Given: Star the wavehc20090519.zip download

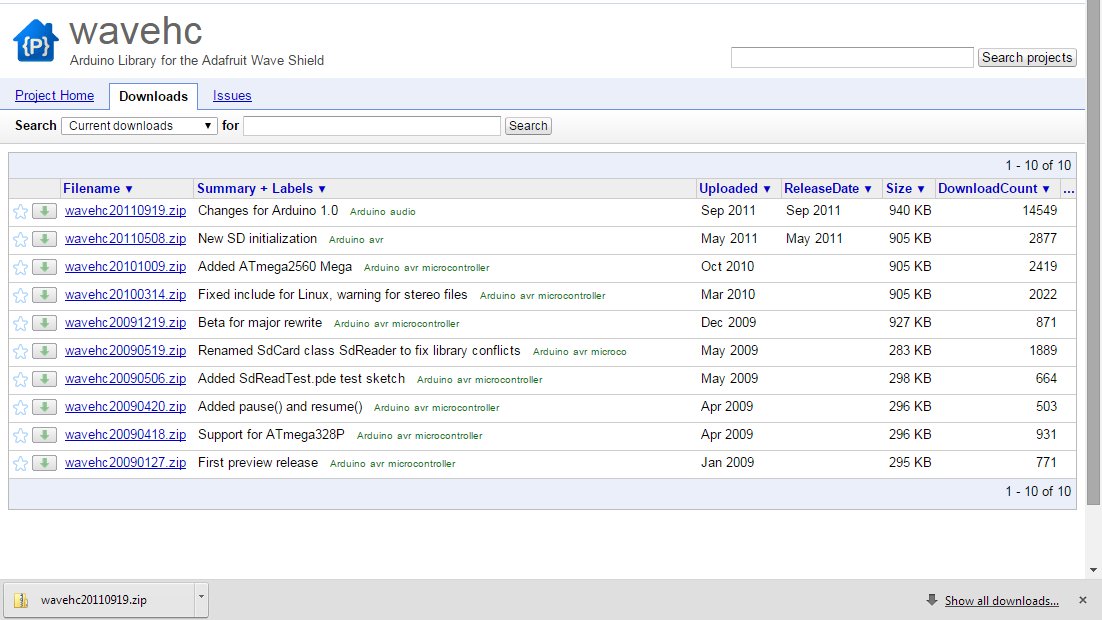Looking at the screenshot, I should (x=20, y=351).
